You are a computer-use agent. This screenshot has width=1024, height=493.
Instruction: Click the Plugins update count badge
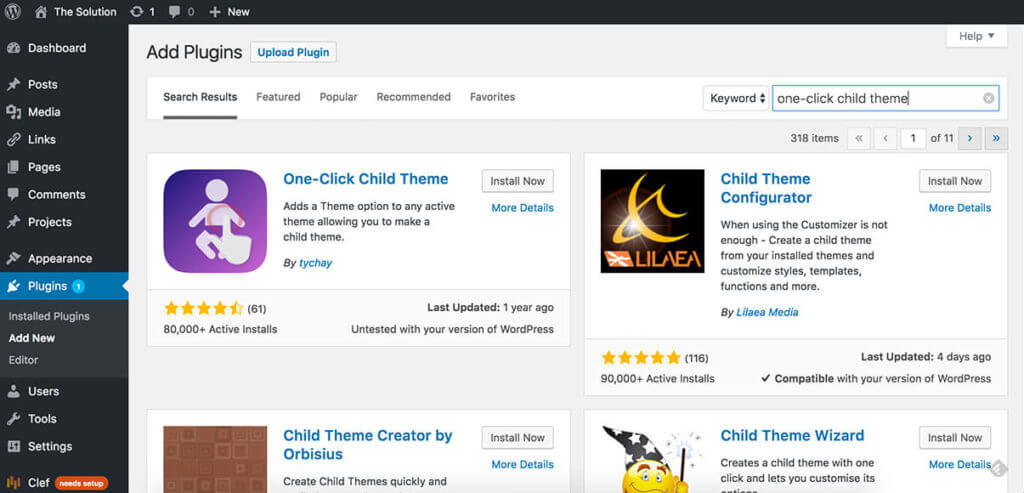pyautogui.click(x=78, y=286)
